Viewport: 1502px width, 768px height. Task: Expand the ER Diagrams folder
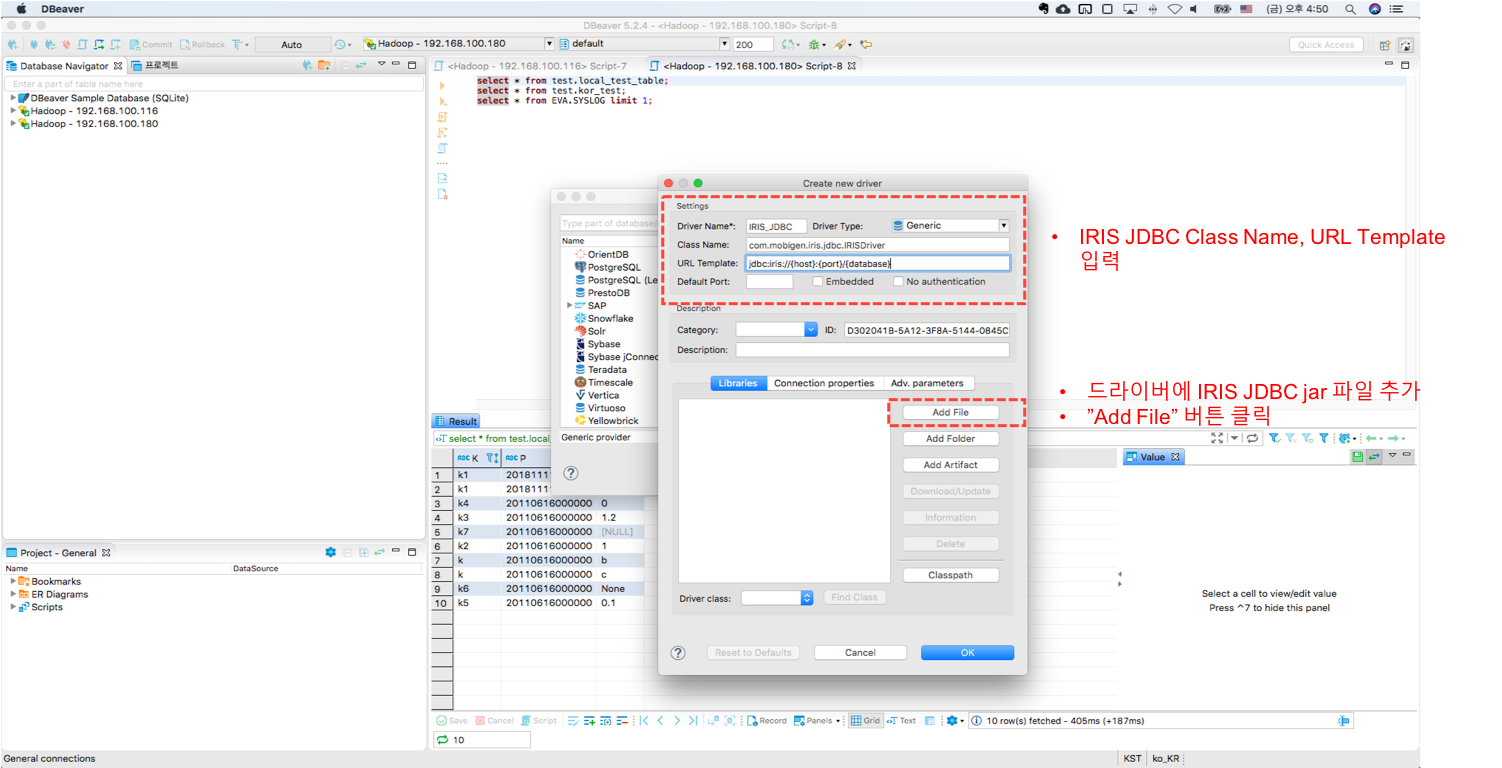coord(13,594)
